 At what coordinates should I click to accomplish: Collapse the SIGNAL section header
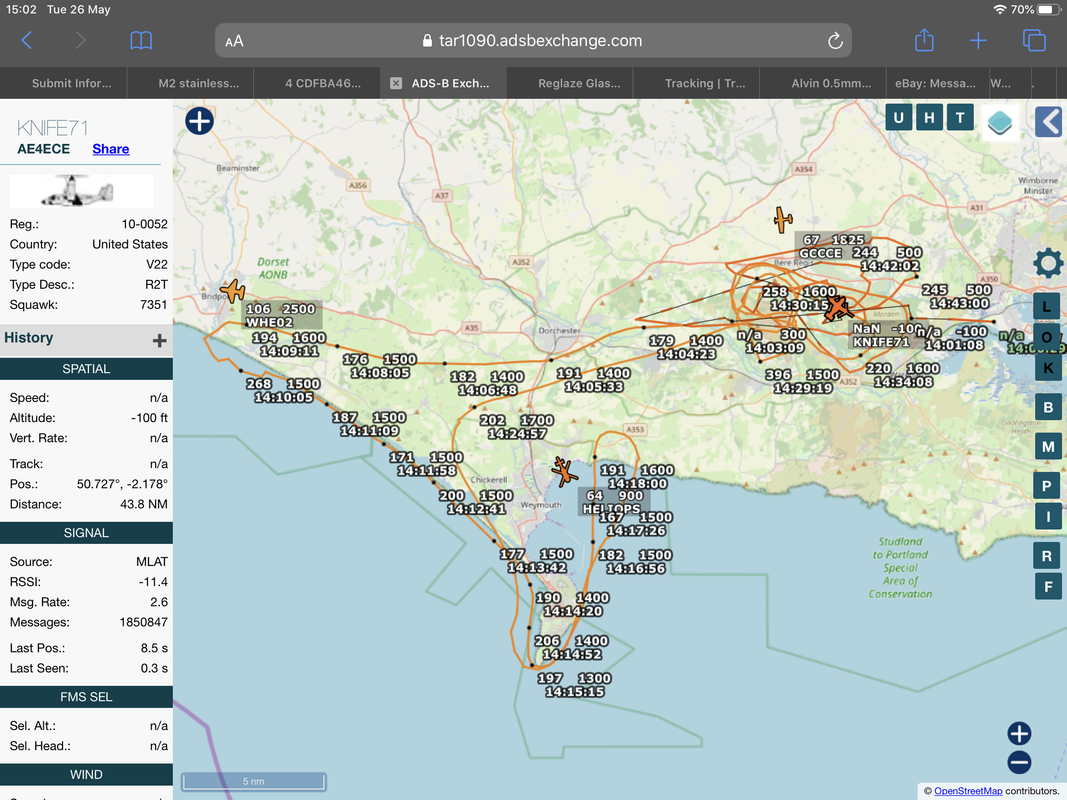[x=86, y=533]
